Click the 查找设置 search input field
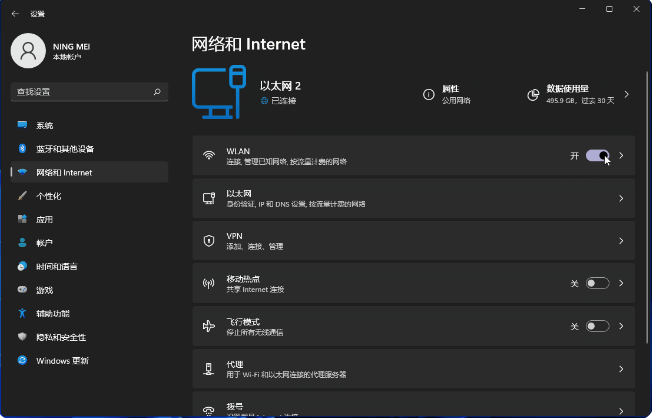The height and width of the screenshot is (418, 652). 80,91
